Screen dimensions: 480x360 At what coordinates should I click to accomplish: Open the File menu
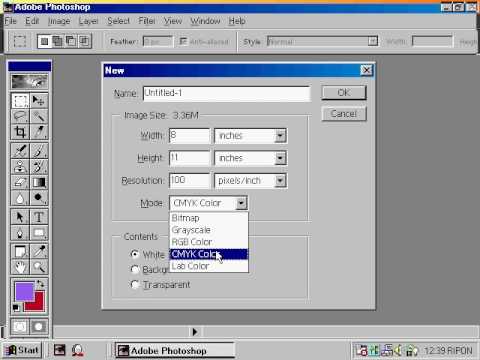click(11, 21)
